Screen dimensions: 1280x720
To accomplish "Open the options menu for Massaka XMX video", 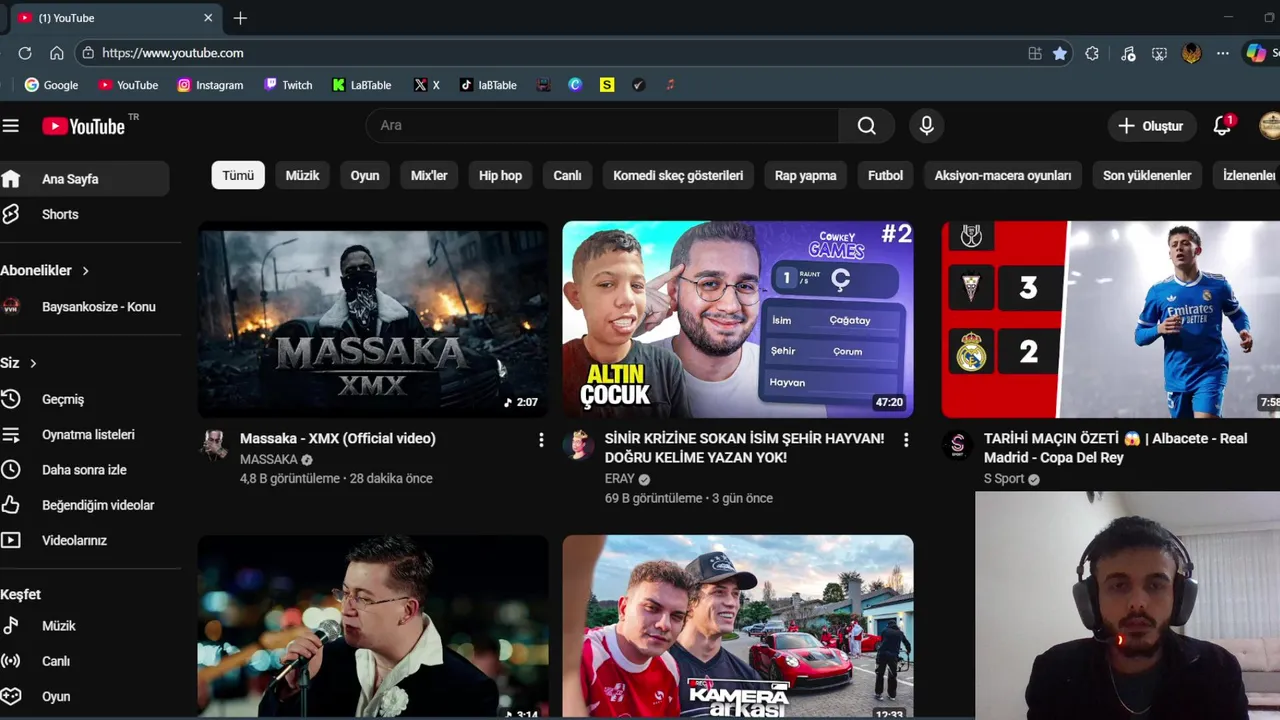I will point(541,440).
